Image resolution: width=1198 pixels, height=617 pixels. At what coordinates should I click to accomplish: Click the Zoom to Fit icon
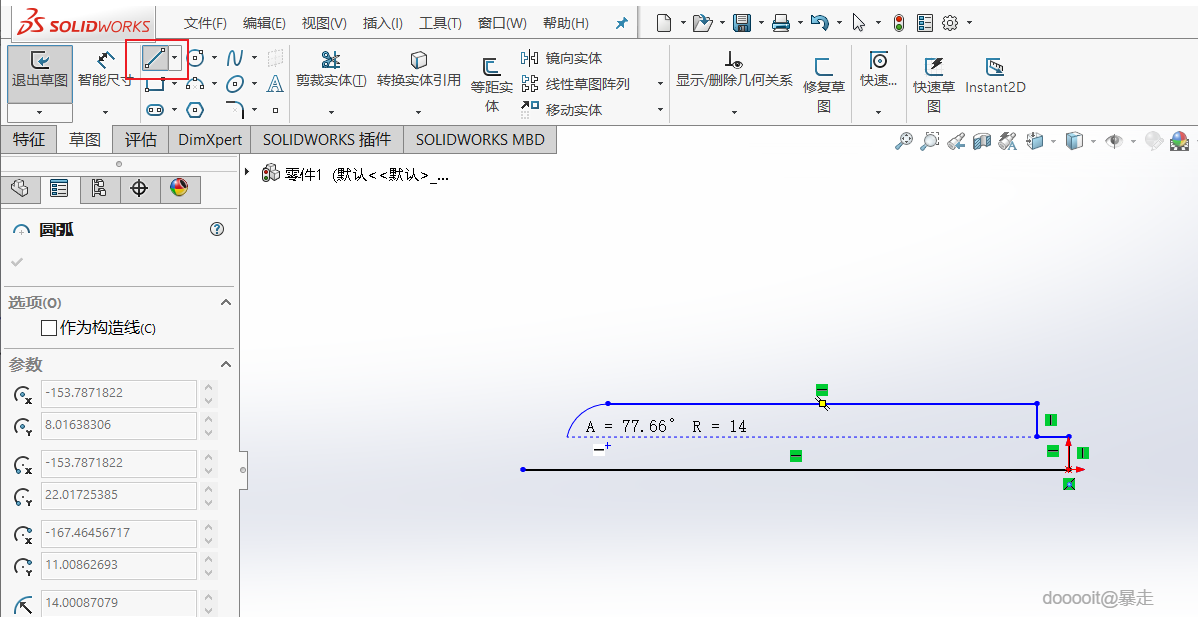tap(904, 141)
